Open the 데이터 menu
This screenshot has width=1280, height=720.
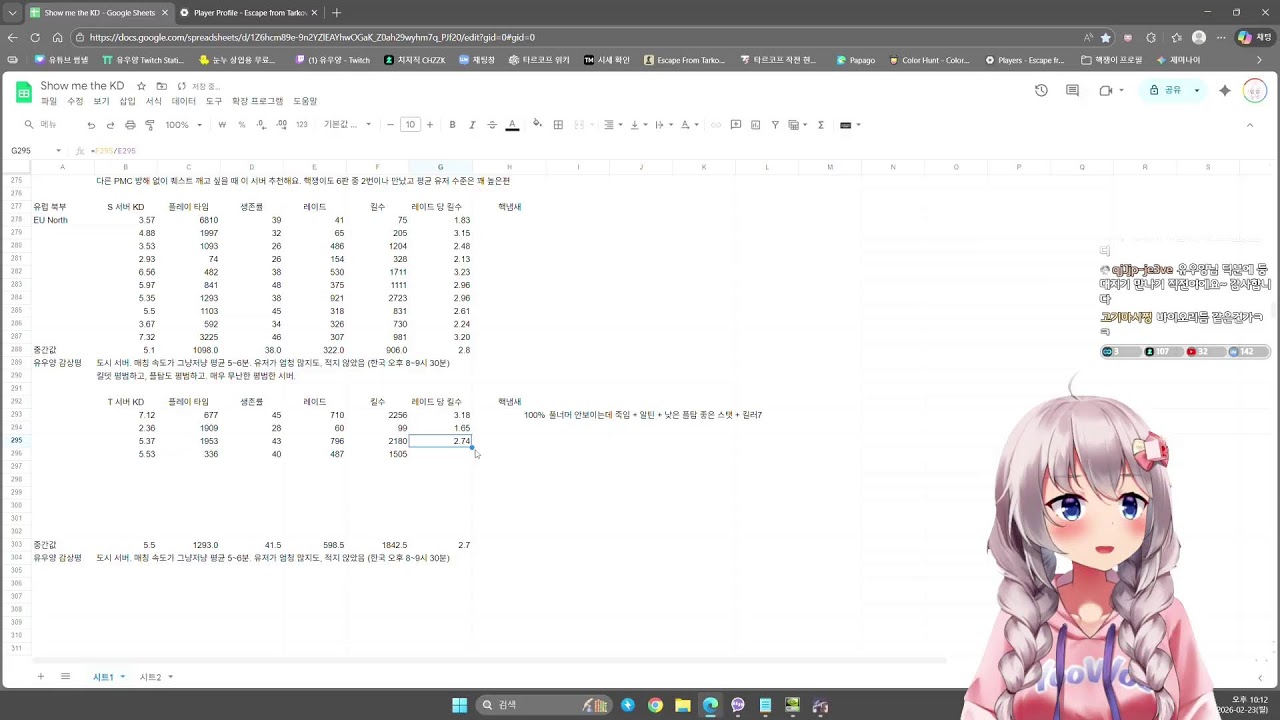pos(184,101)
